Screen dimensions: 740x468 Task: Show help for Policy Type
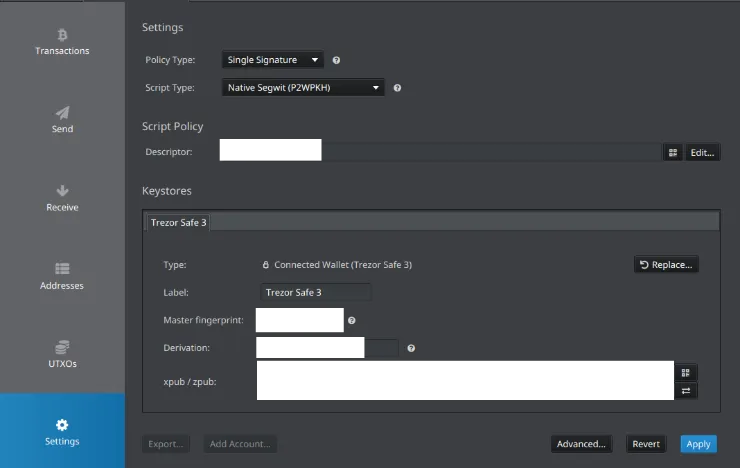coord(336,60)
